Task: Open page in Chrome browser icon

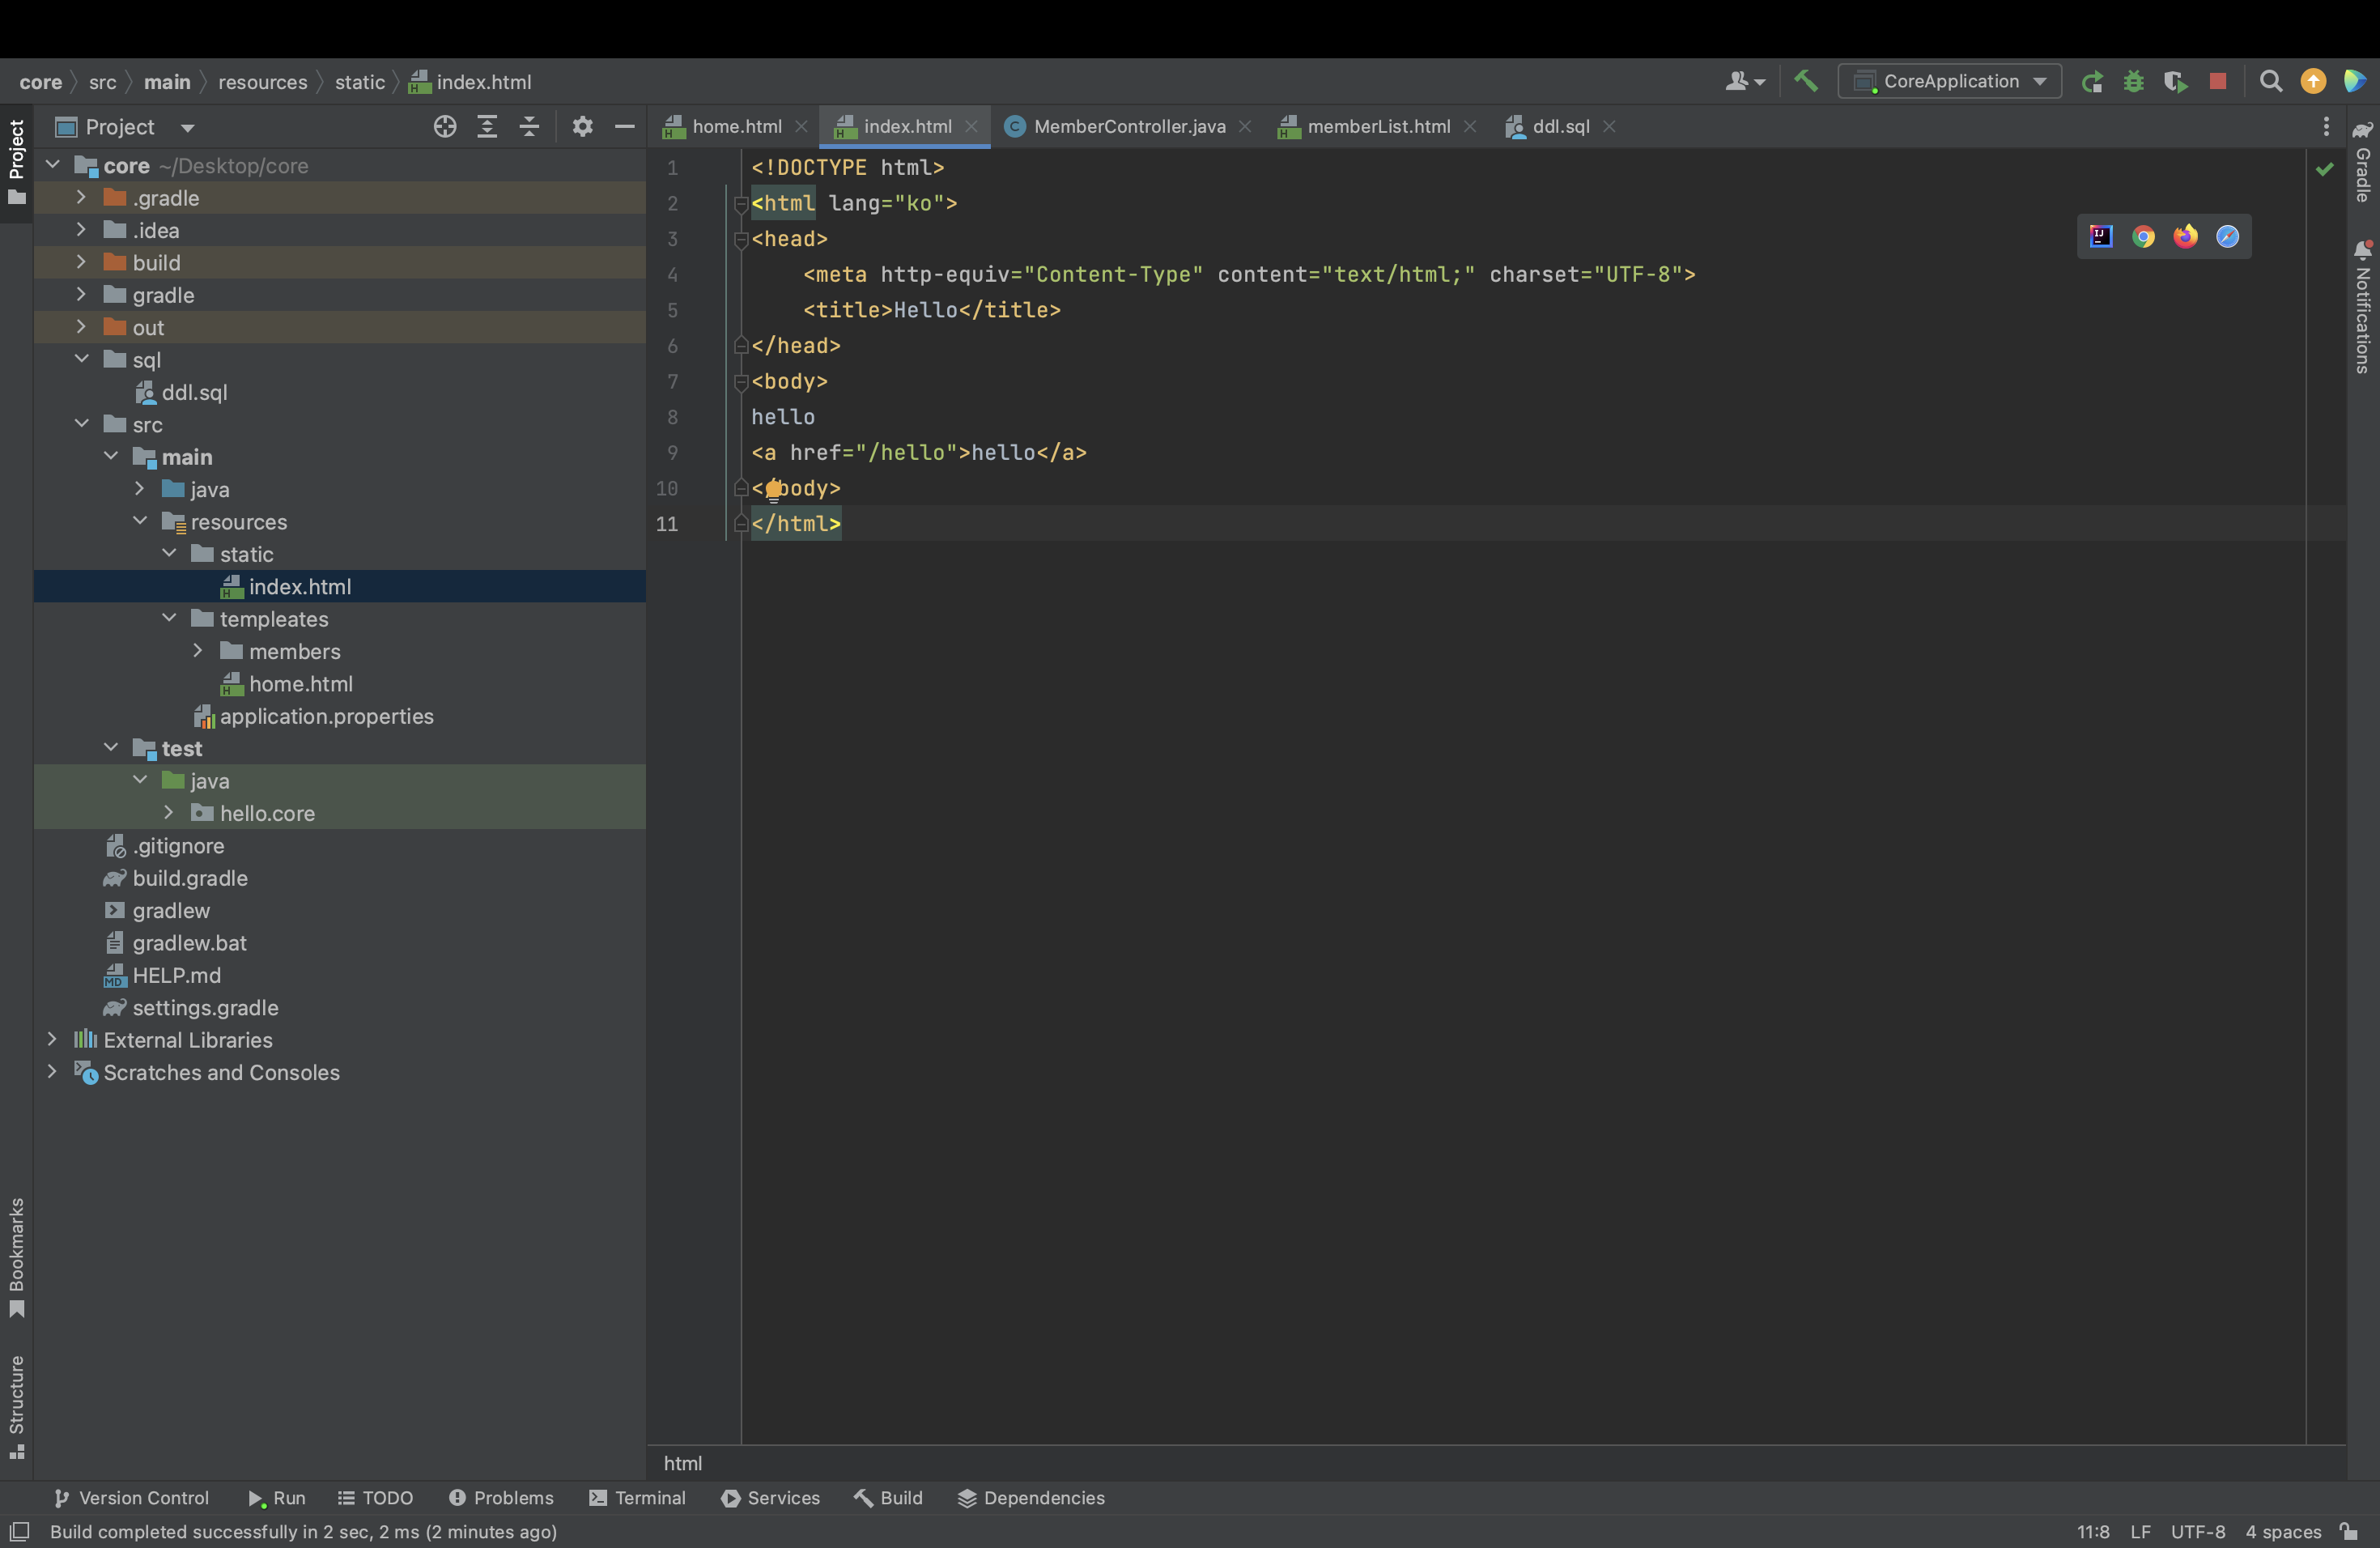Action: tap(2143, 236)
